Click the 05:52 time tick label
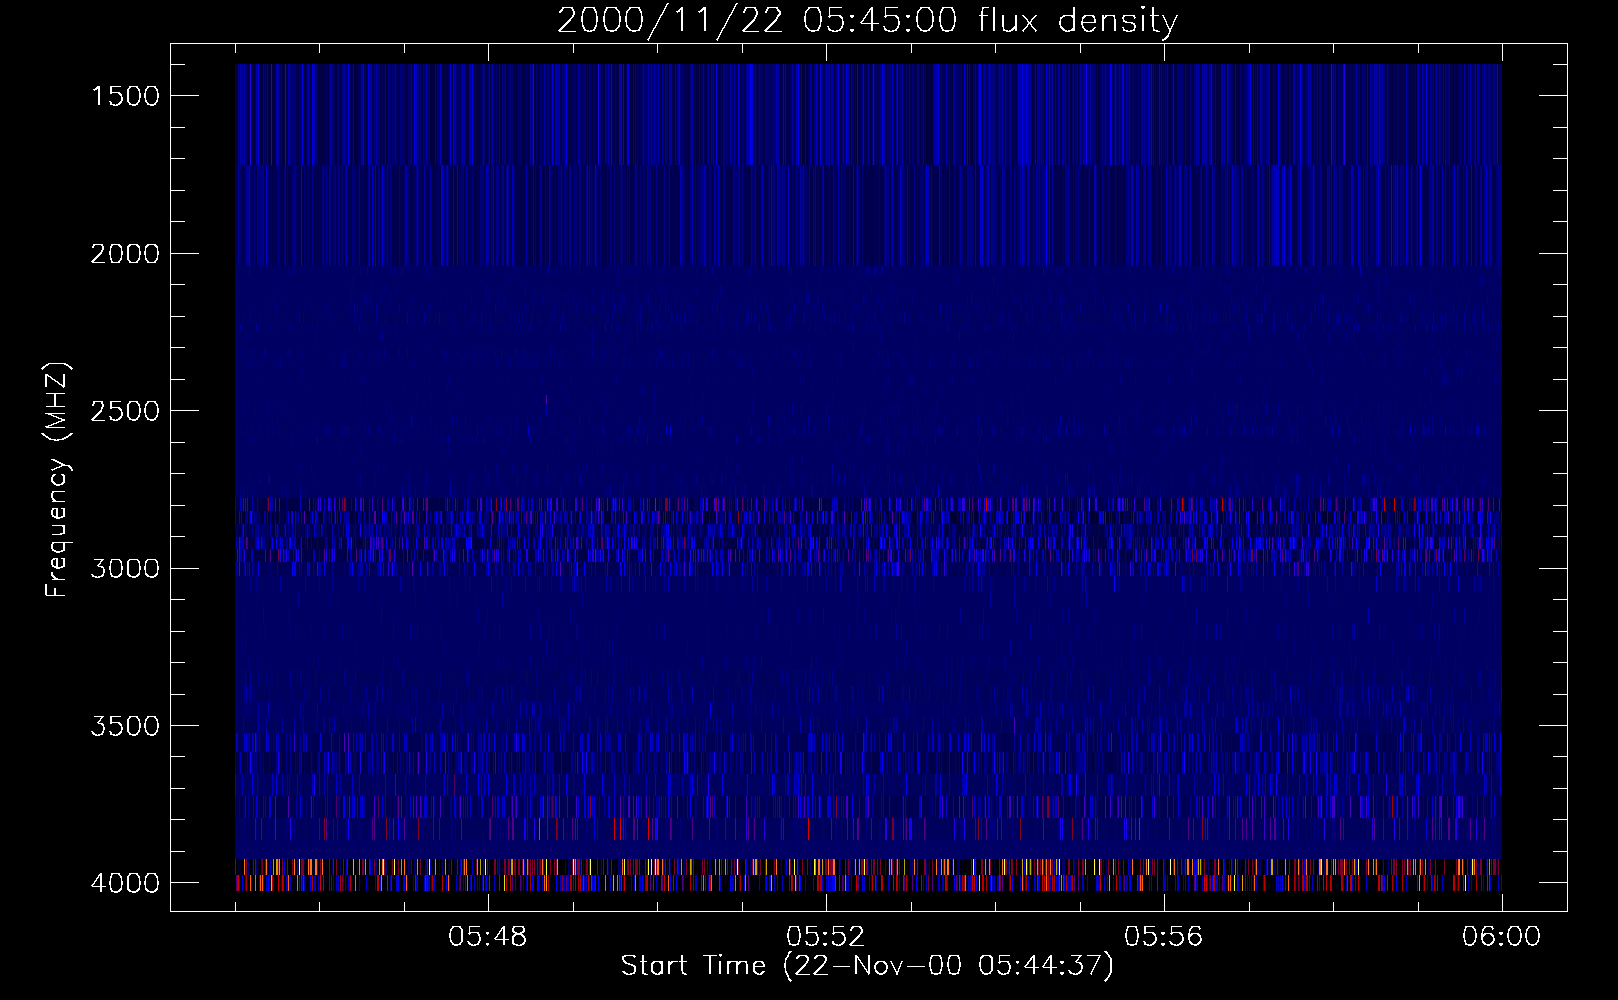The height and width of the screenshot is (1000, 1618). click(825, 937)
